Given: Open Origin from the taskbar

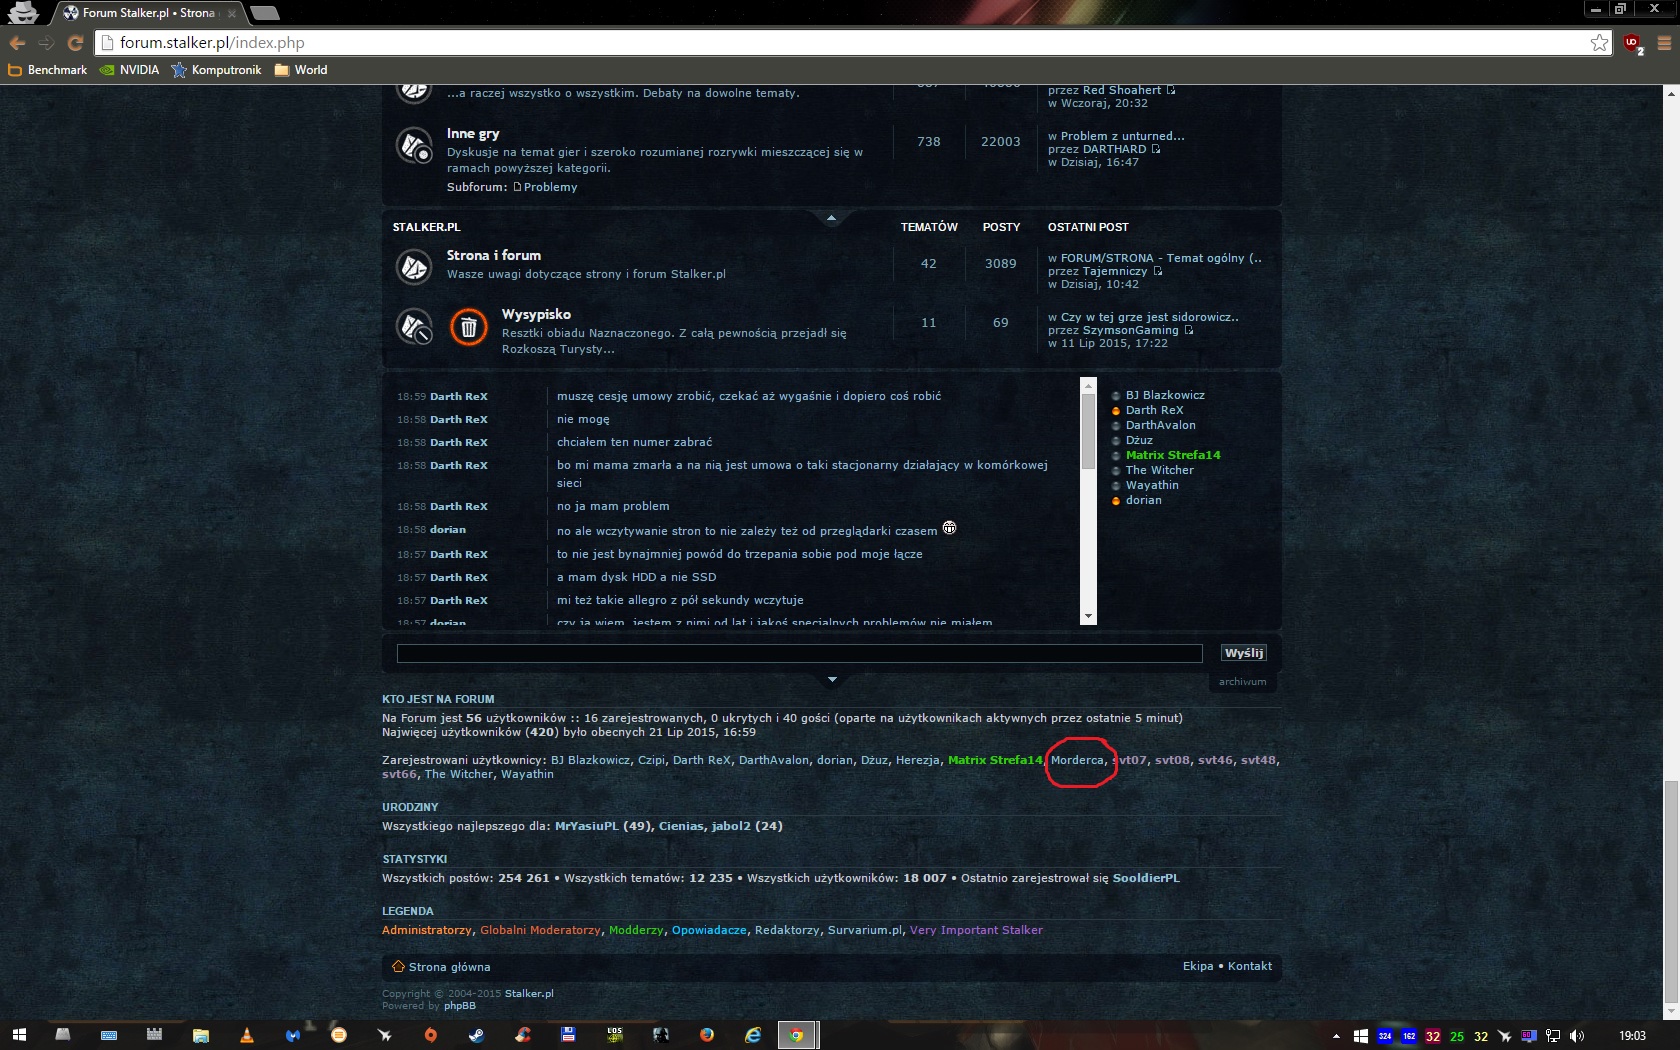Looking at the screenshot, I should (x=431, y=1035).
